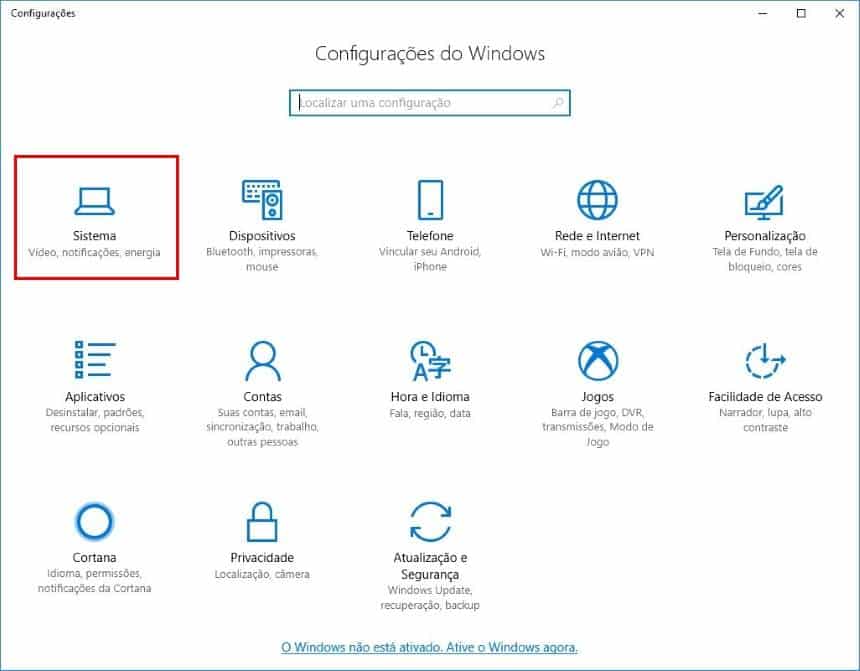Open the Sistema laptop icon
This screenshot has height=671, width=860.
[x=94, y=201]
